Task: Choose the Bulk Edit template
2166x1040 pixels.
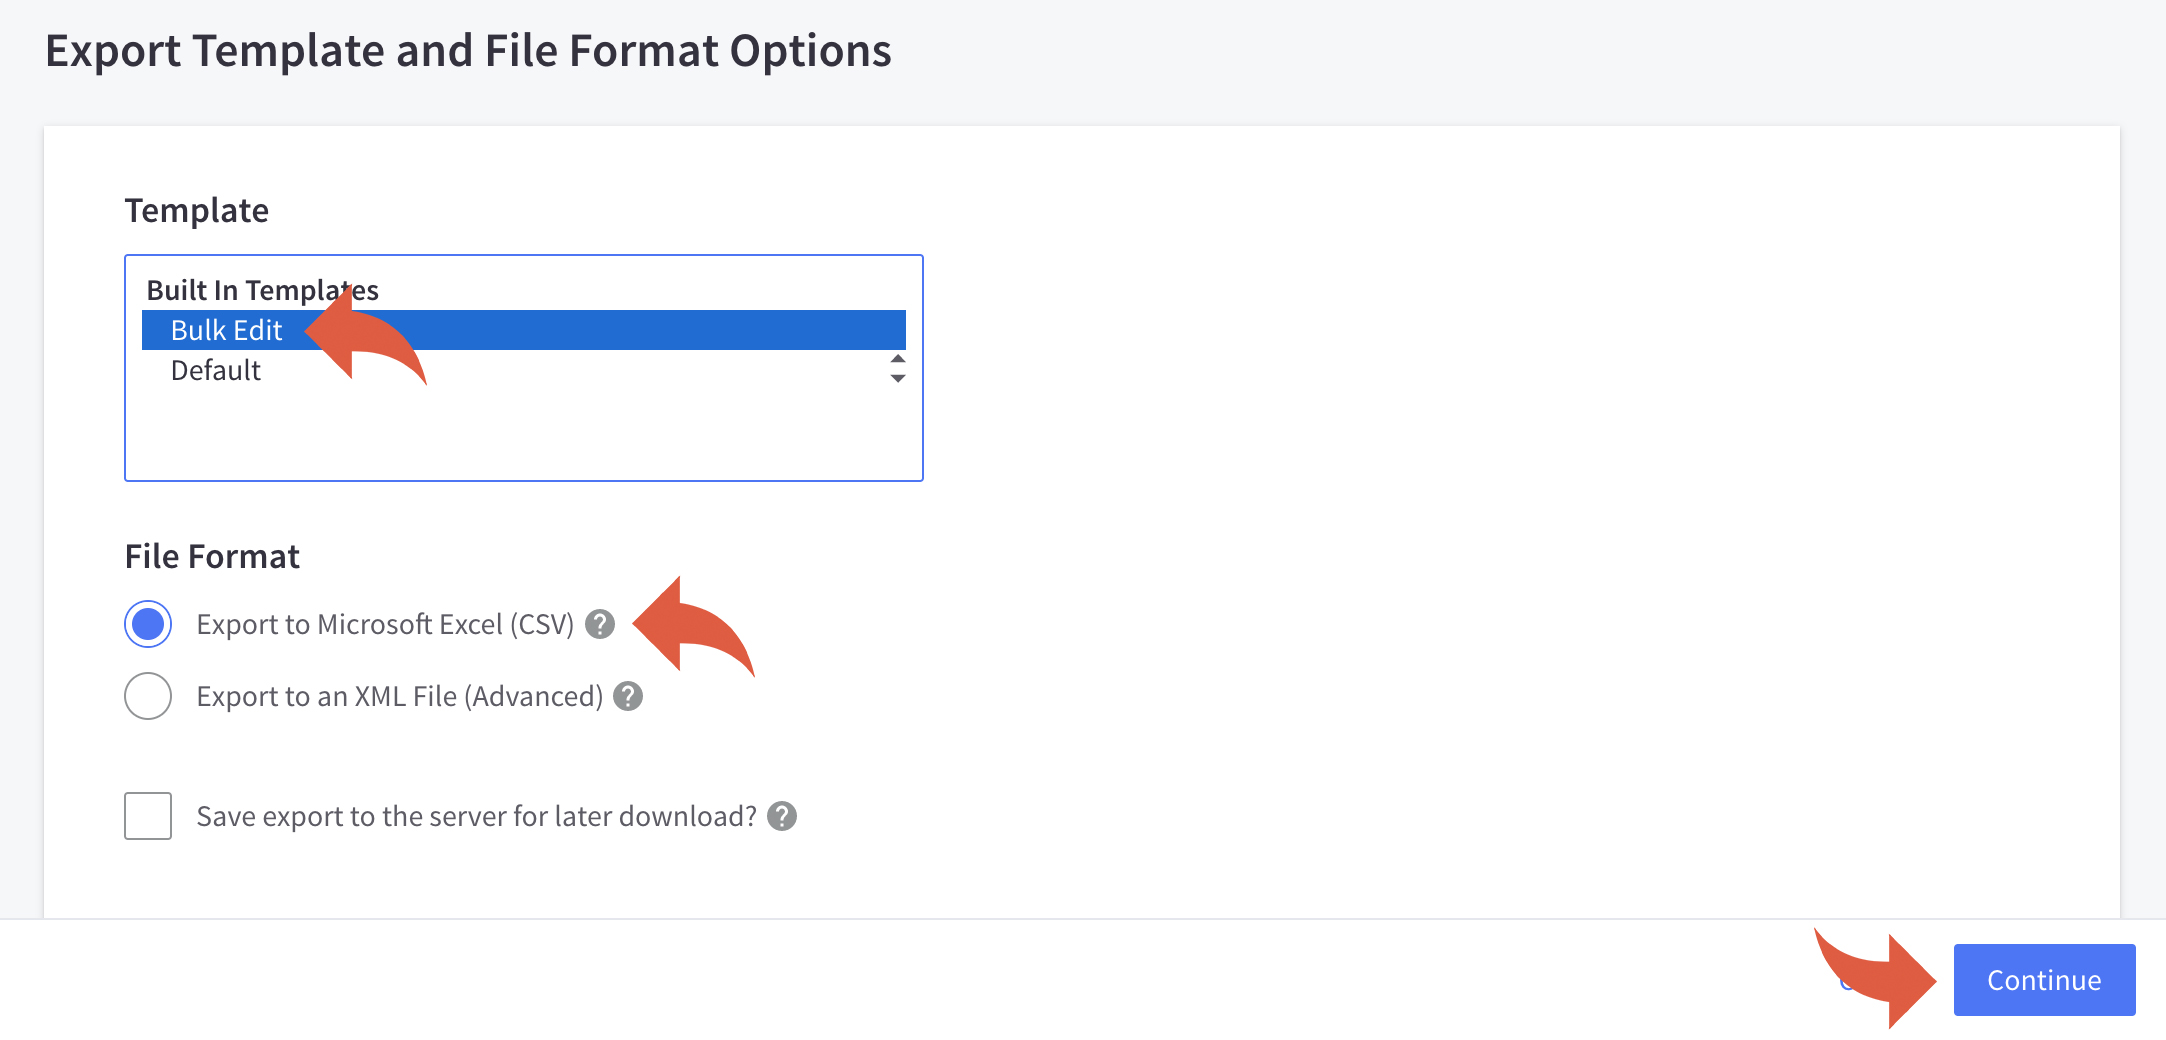Action: pyautogui.click(x=524, y=330)
